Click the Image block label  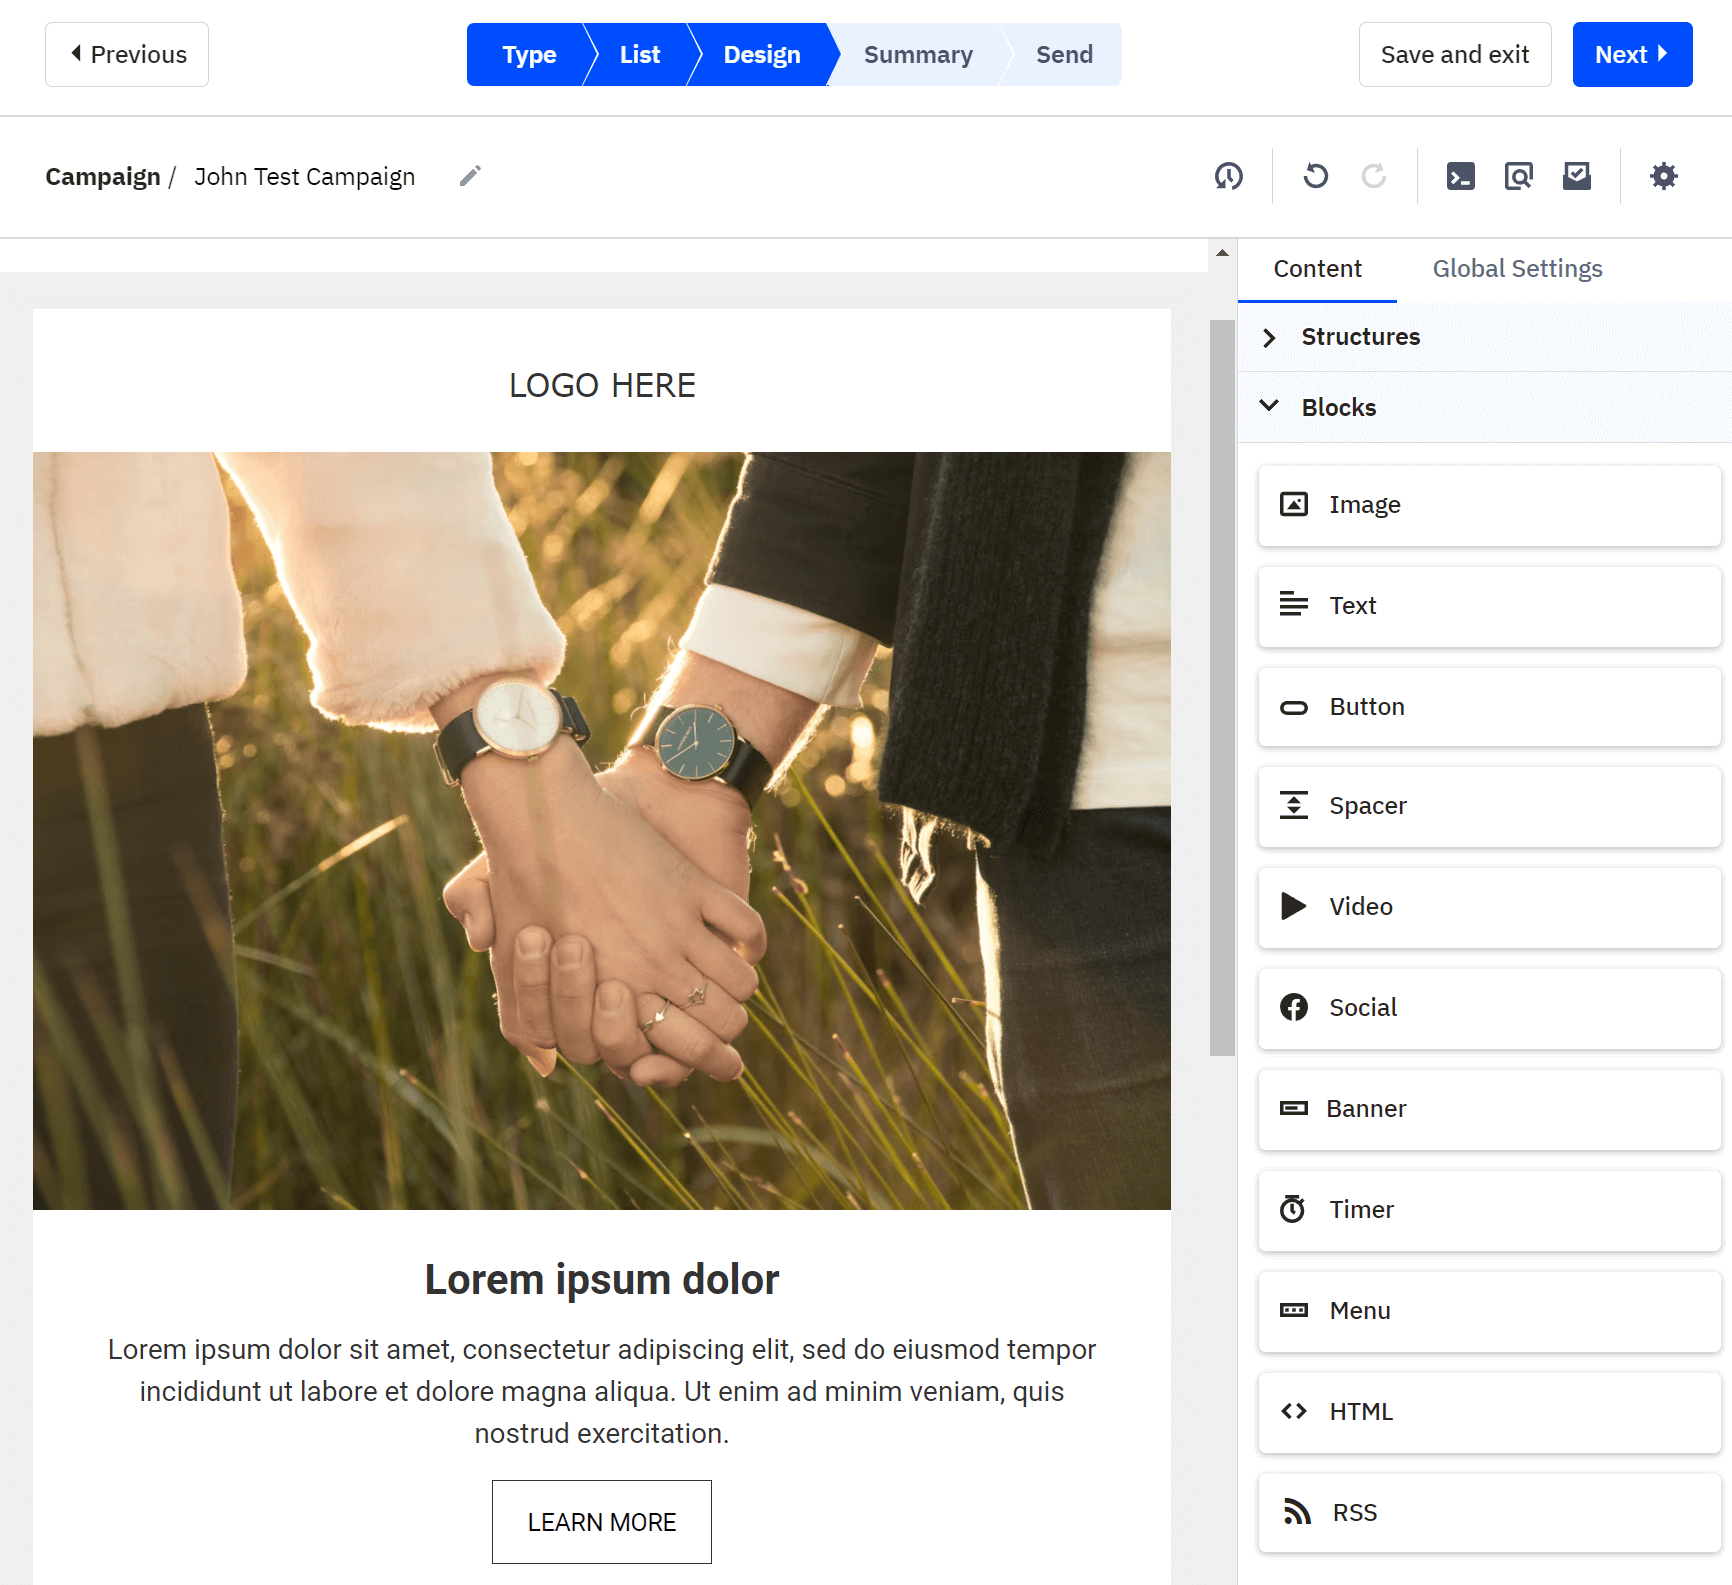pos(1364,505)
